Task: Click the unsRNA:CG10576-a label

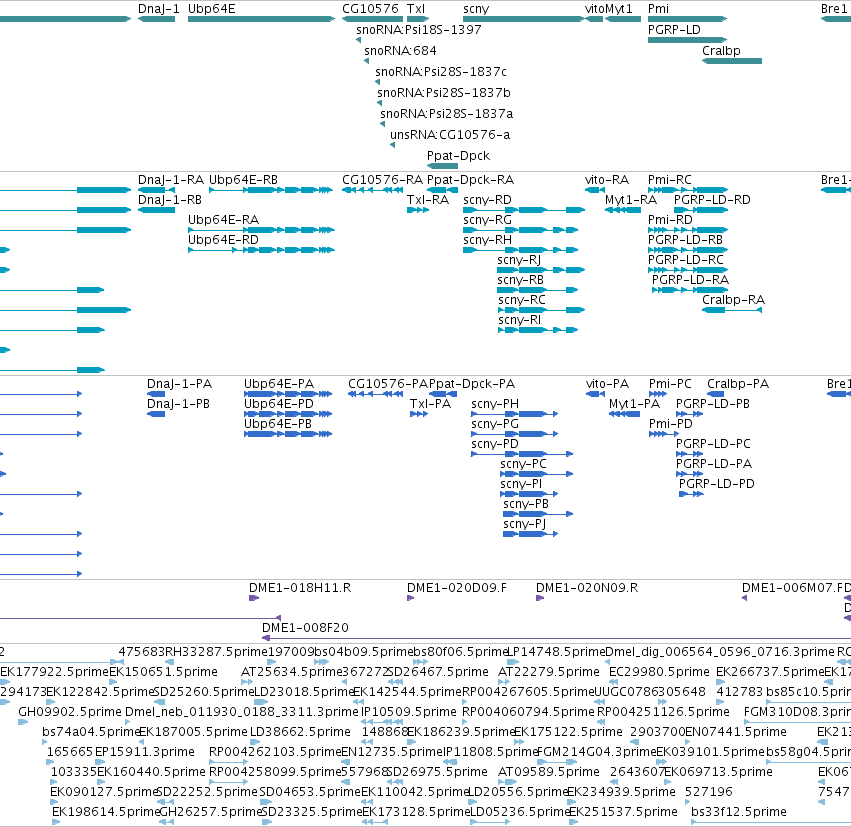Action: [x=450, y=135]
